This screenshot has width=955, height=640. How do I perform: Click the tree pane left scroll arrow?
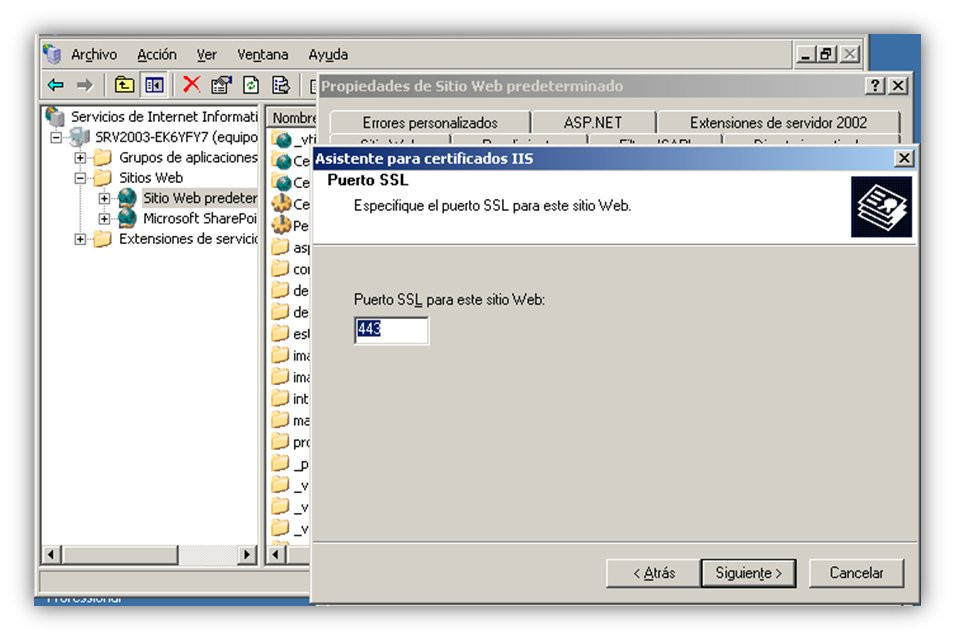(x=51, y=555)
